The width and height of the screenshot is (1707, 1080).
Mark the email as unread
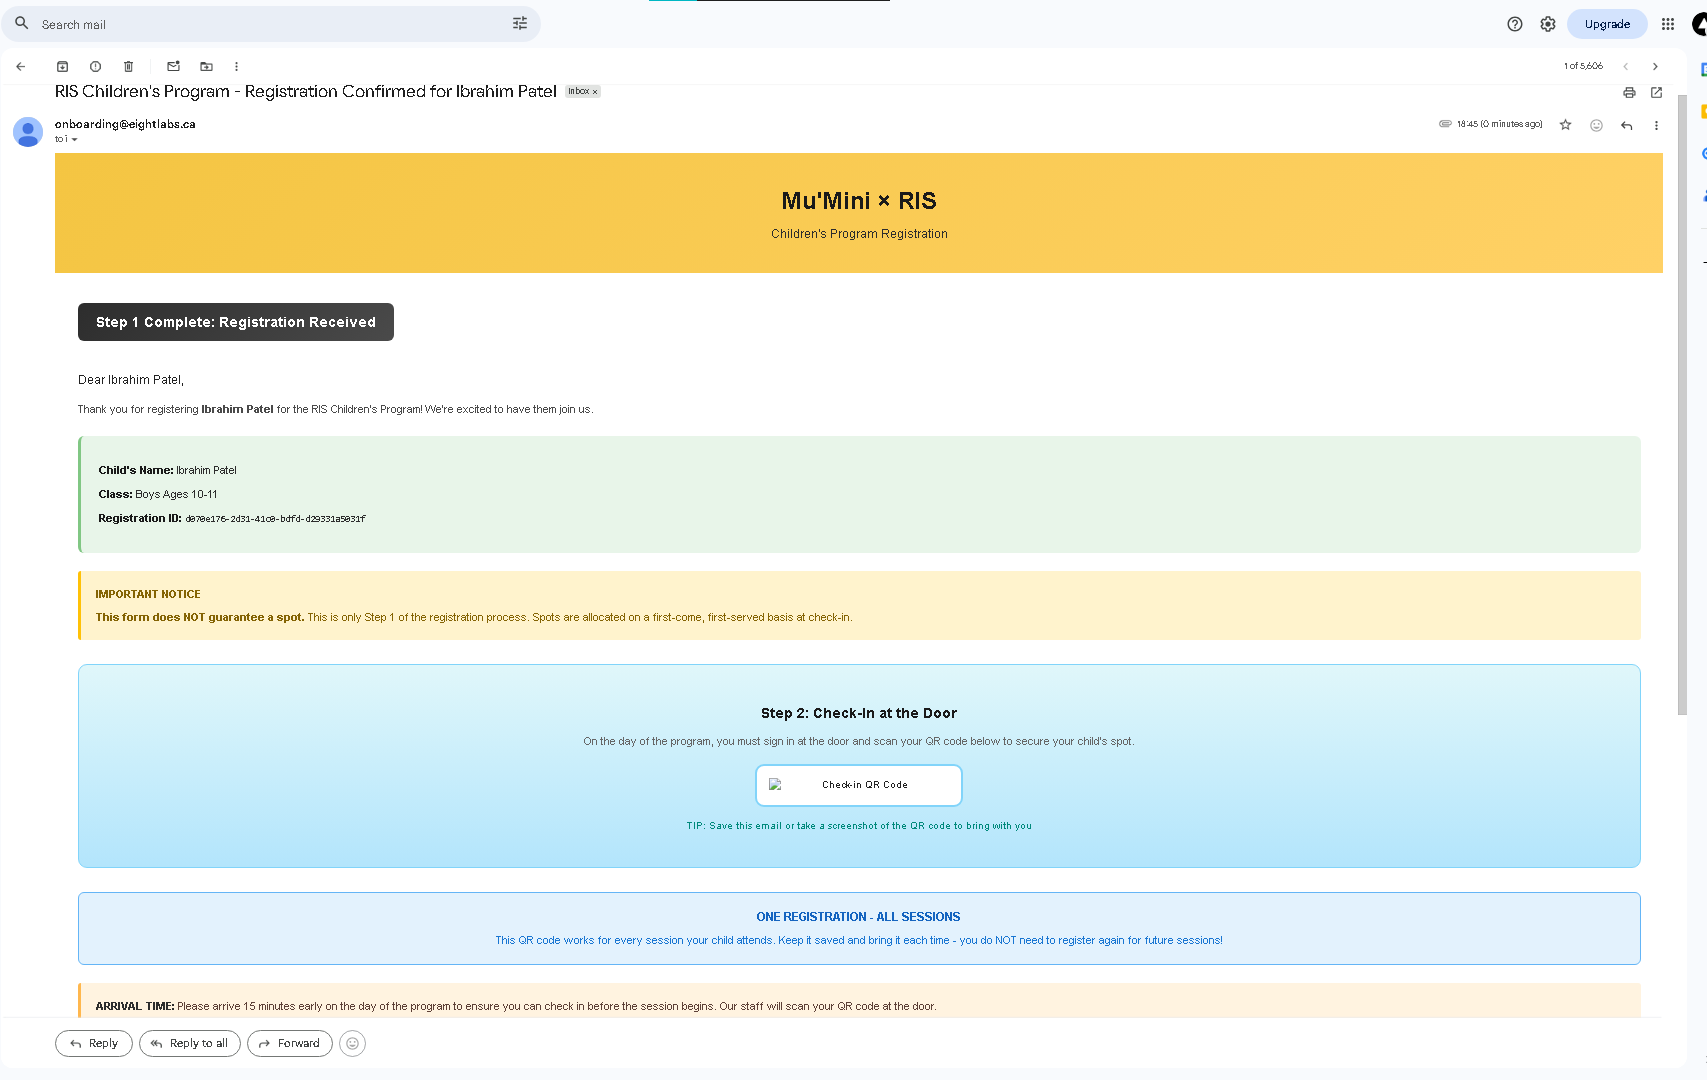click(x=173, y=66)
